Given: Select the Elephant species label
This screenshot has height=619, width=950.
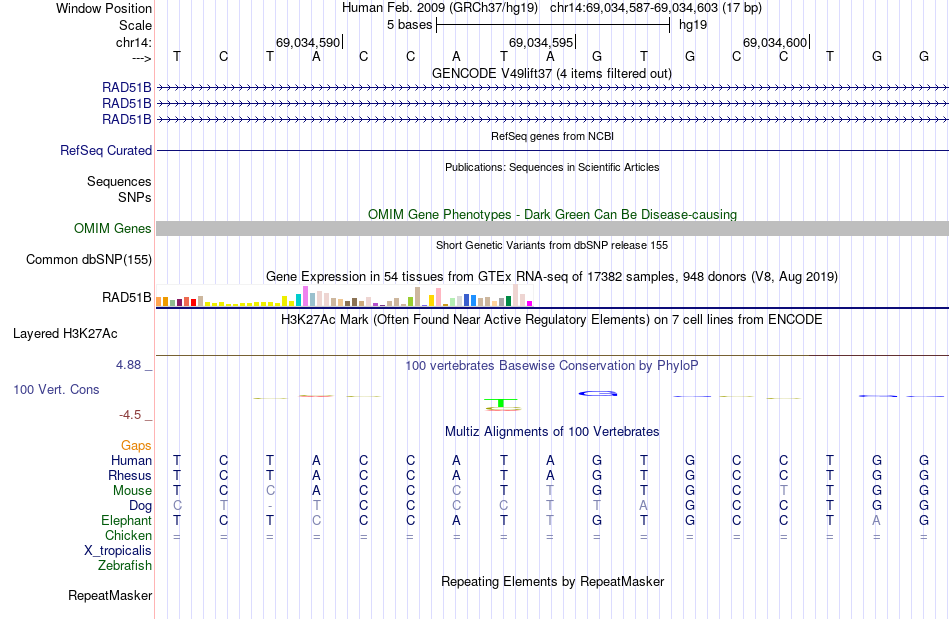Looking at the screenshot, I should (x=127, y=521).
